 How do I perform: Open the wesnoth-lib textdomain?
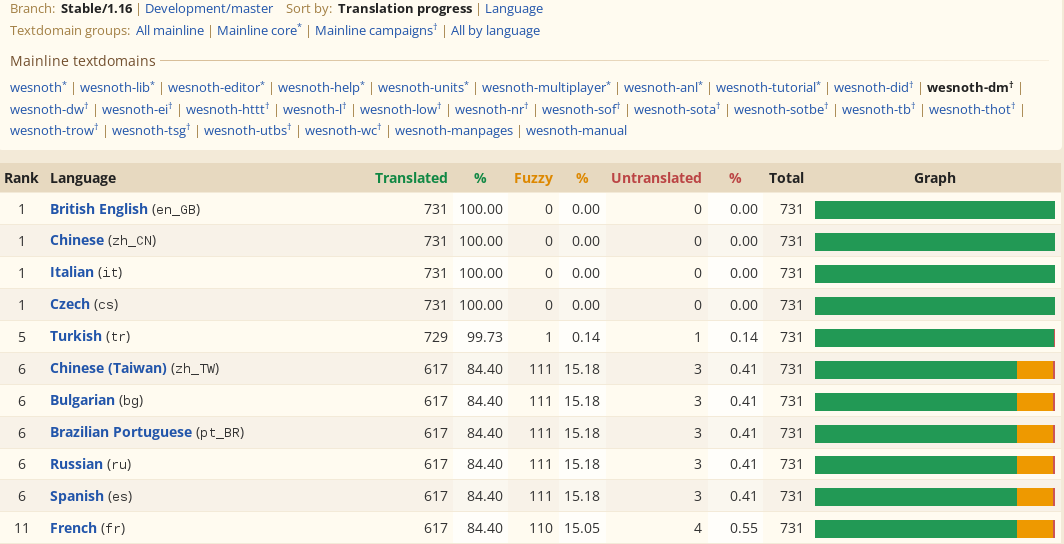point(117,88)
